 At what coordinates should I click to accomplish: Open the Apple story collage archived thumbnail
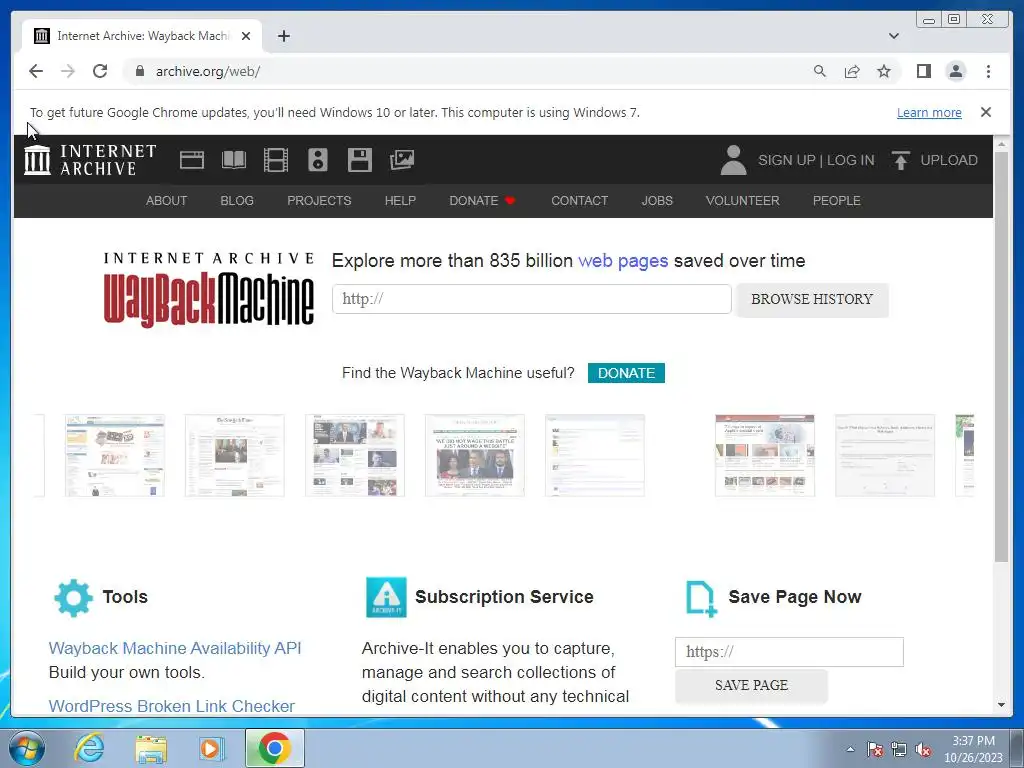coord(765,455)
